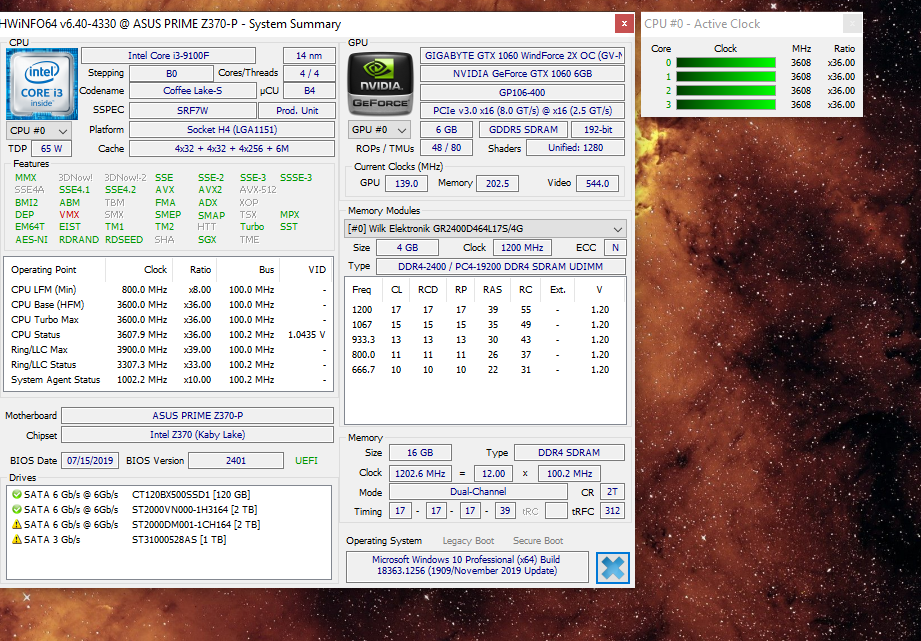Screen dimensions: 921x641
Task: Click the cache 4x32 + 4x32 + 4x256 + 6M field
Action: point(232,149)
